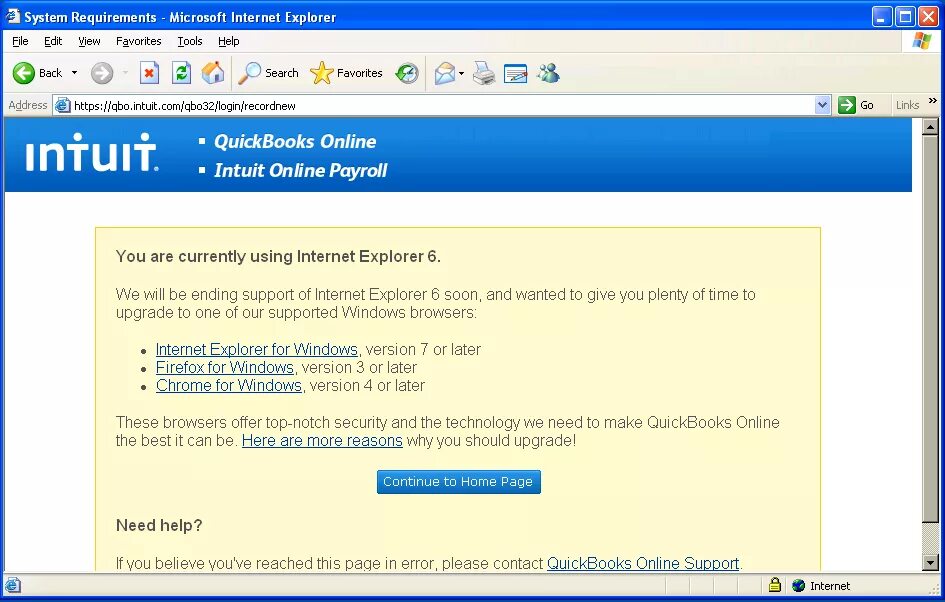945x602 pixels.
Task: Open the Back history dropdown arrow
Action: pyautogui.click(x=74, y=73)
